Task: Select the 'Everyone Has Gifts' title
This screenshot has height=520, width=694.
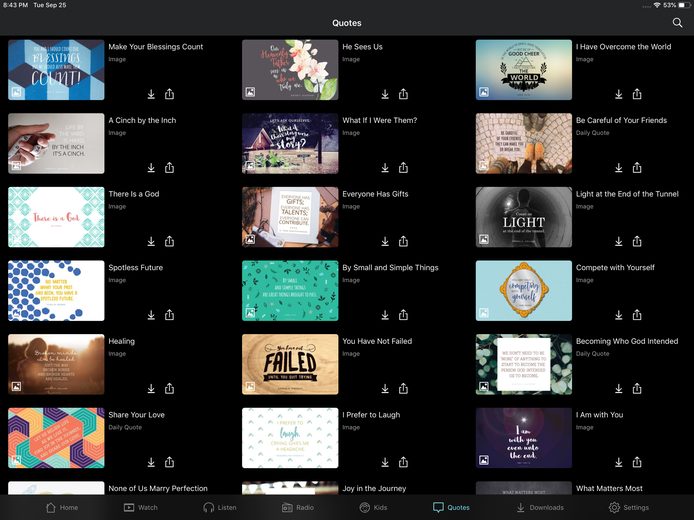Action: (375, 194)
